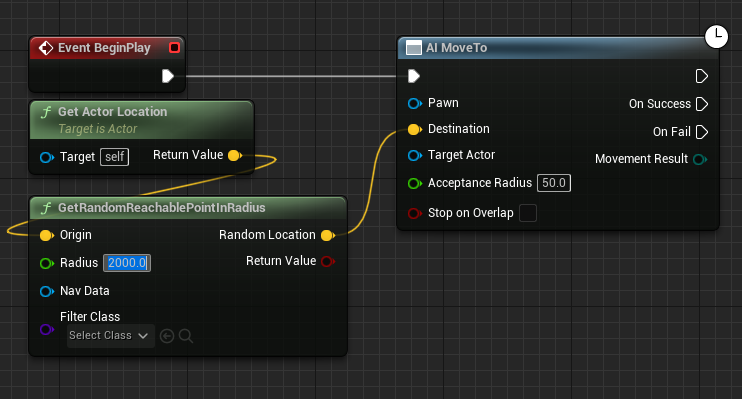Click the Movement Result output pin
Viewport: 742px width, 399px height.
coord(700,160)
